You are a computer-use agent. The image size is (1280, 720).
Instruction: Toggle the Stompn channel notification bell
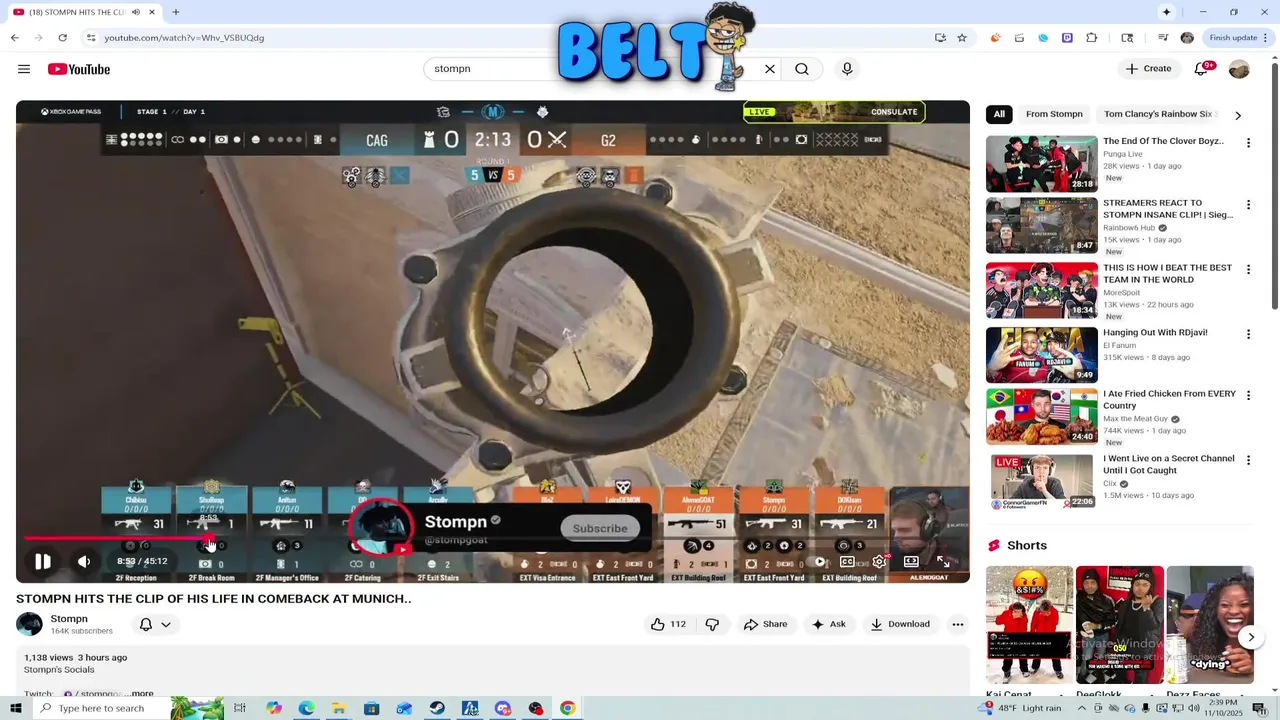coord(146,624)
